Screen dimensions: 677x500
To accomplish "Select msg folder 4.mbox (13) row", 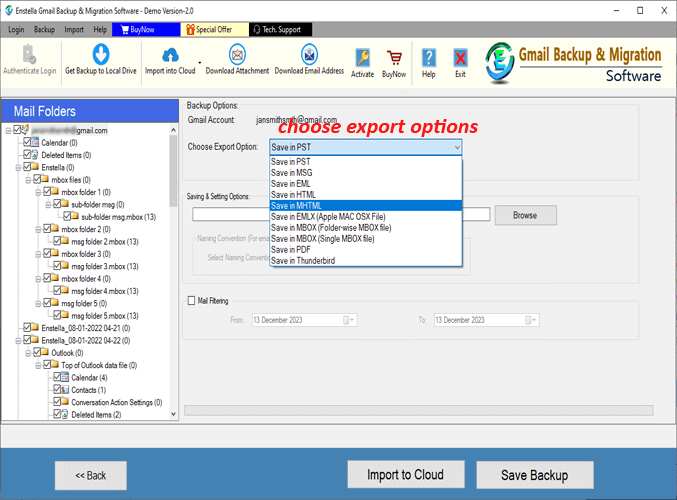I will pyautogui.click(x=104, y=291).
